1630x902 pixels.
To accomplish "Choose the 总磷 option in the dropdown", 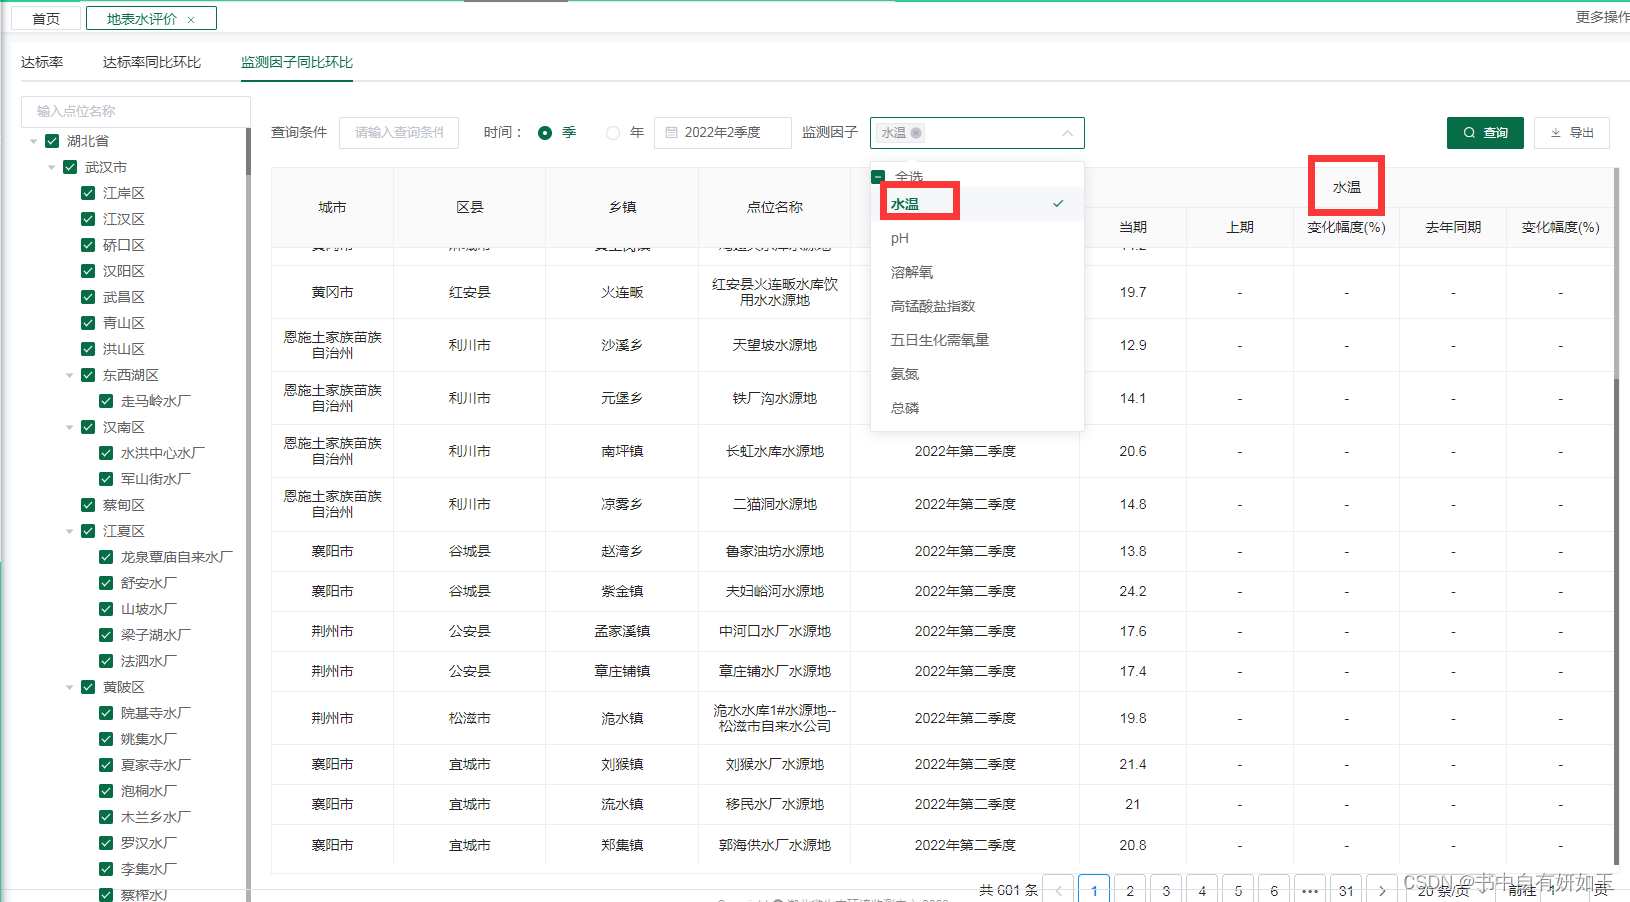I will tap(977, 408).
